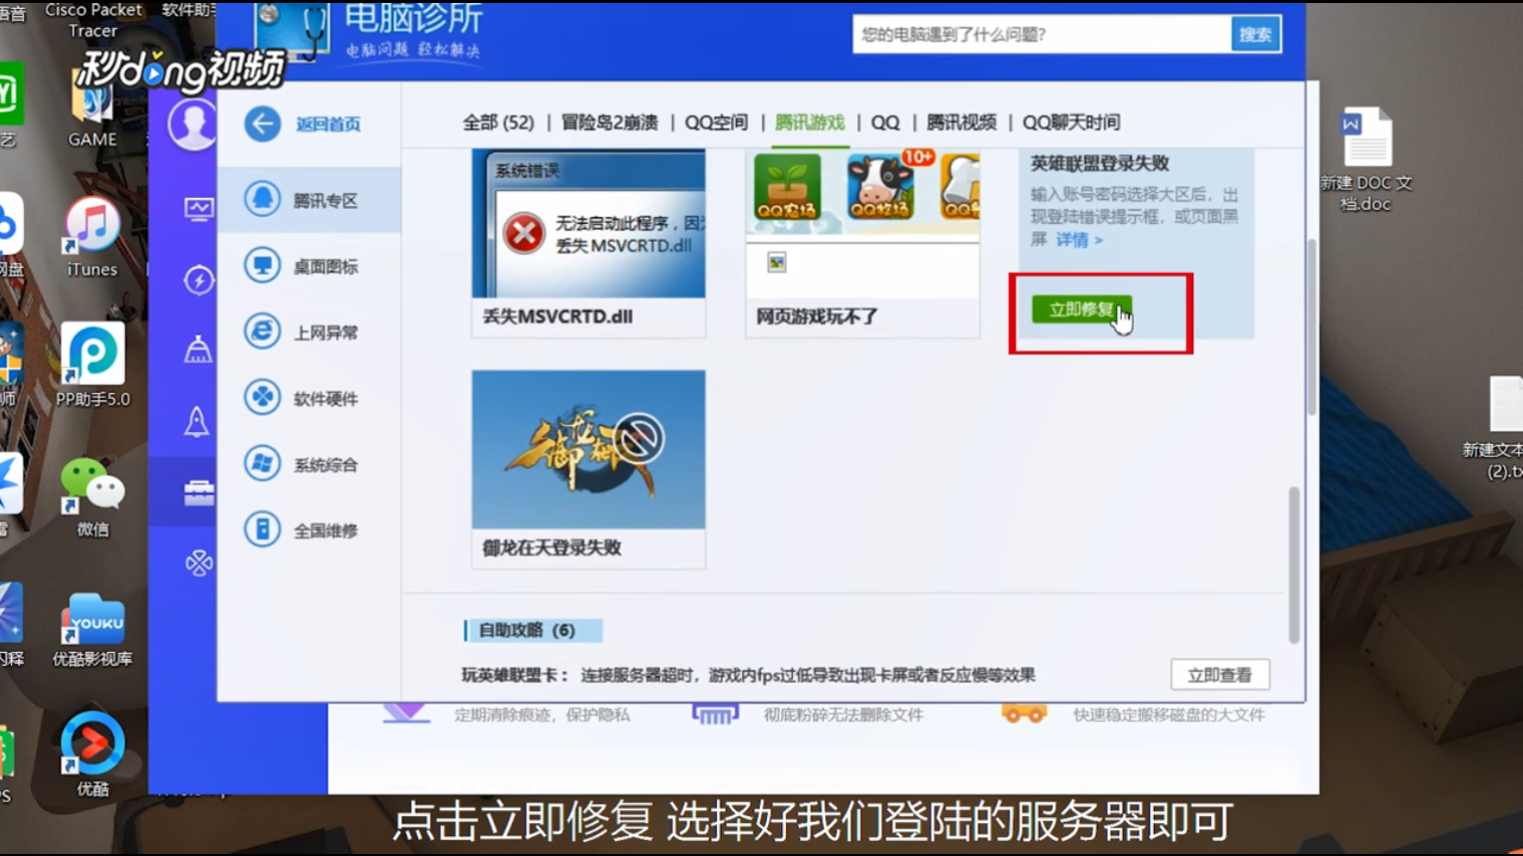Click the back arrow icon beside 返回首页

tap(263, 124)
